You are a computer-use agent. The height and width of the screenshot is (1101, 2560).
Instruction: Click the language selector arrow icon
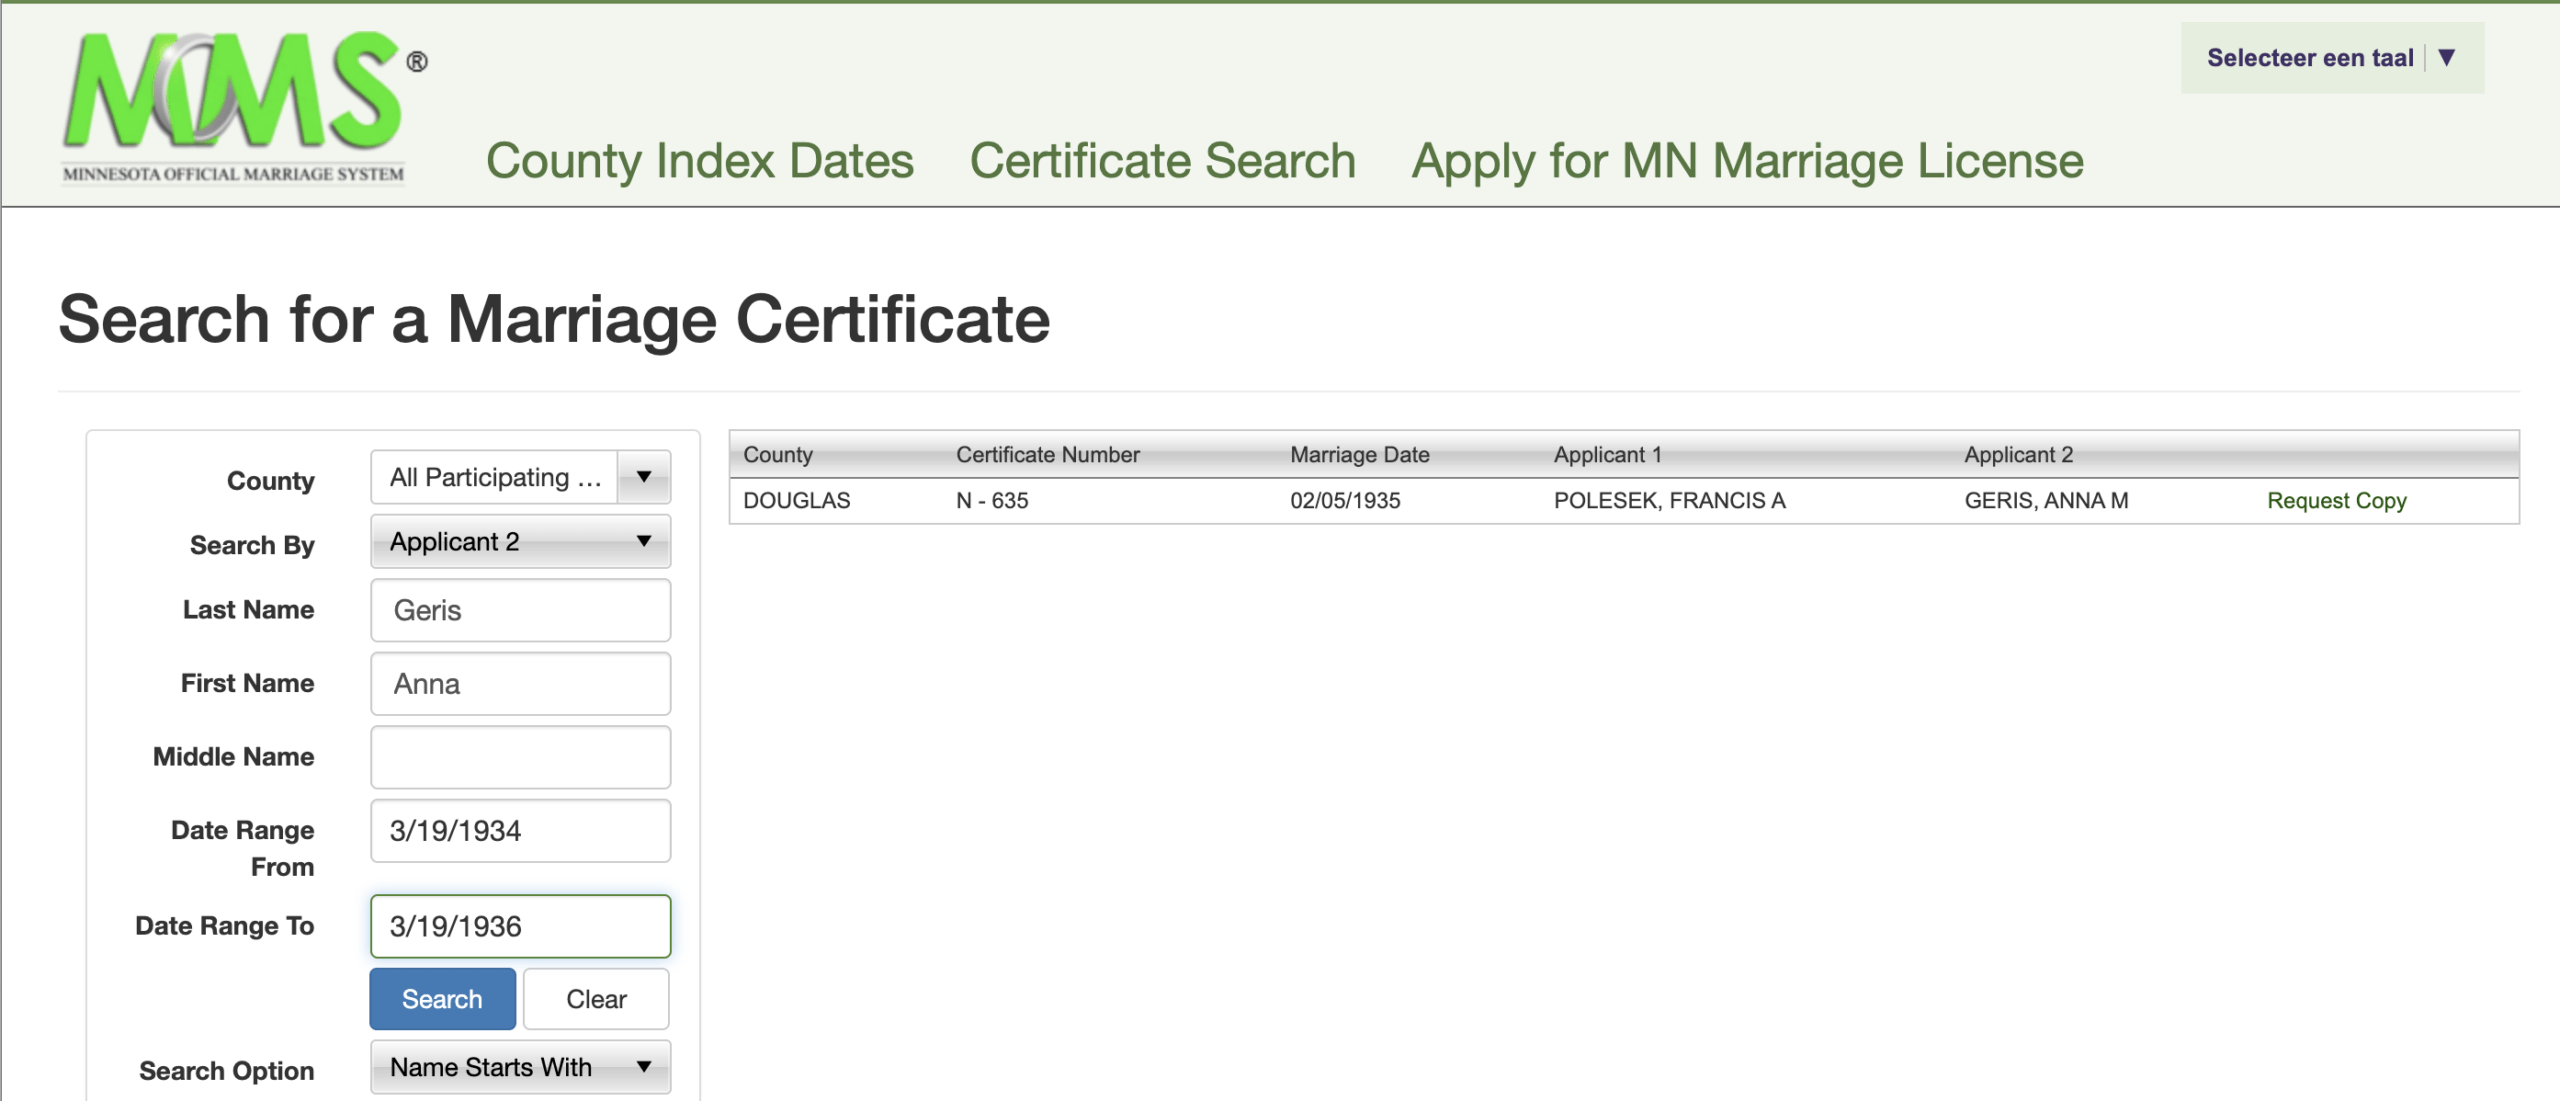[2446, 58]
